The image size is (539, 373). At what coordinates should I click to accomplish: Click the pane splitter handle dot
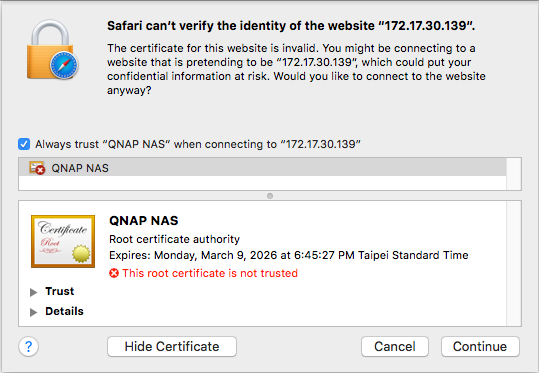(270, 196)
